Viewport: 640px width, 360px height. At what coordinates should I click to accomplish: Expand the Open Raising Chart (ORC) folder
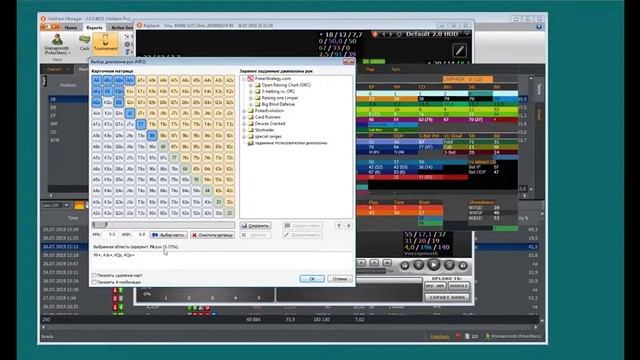pyautogui.click(x=251, y=85)
